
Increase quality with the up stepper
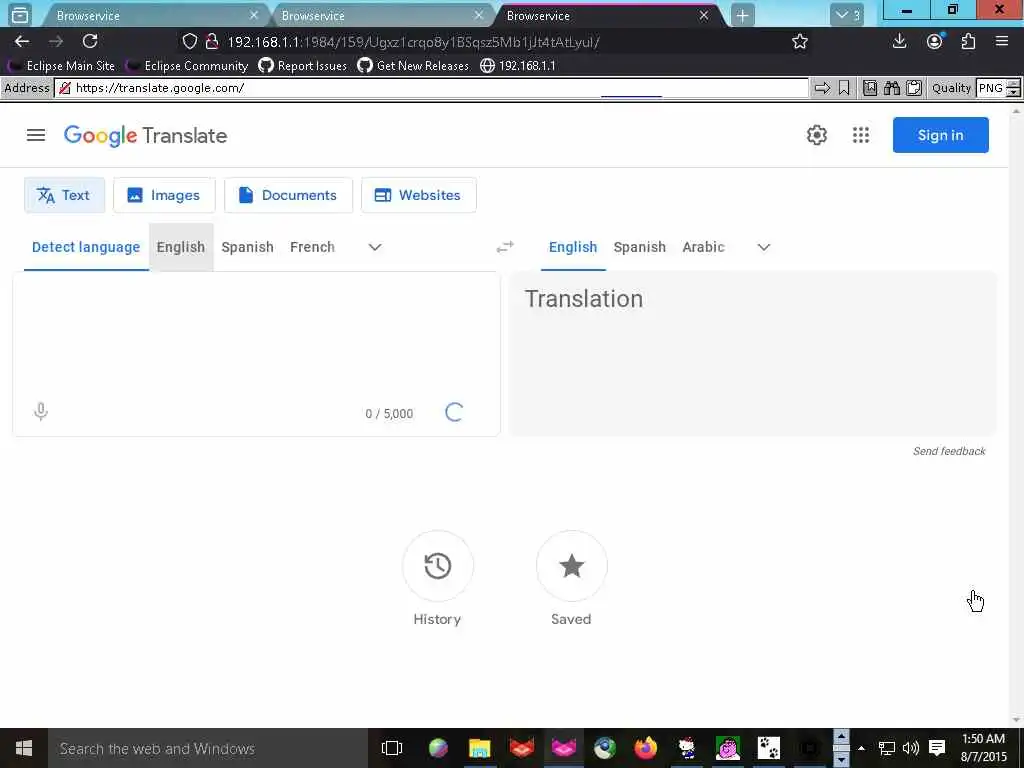coord(1013,83)
